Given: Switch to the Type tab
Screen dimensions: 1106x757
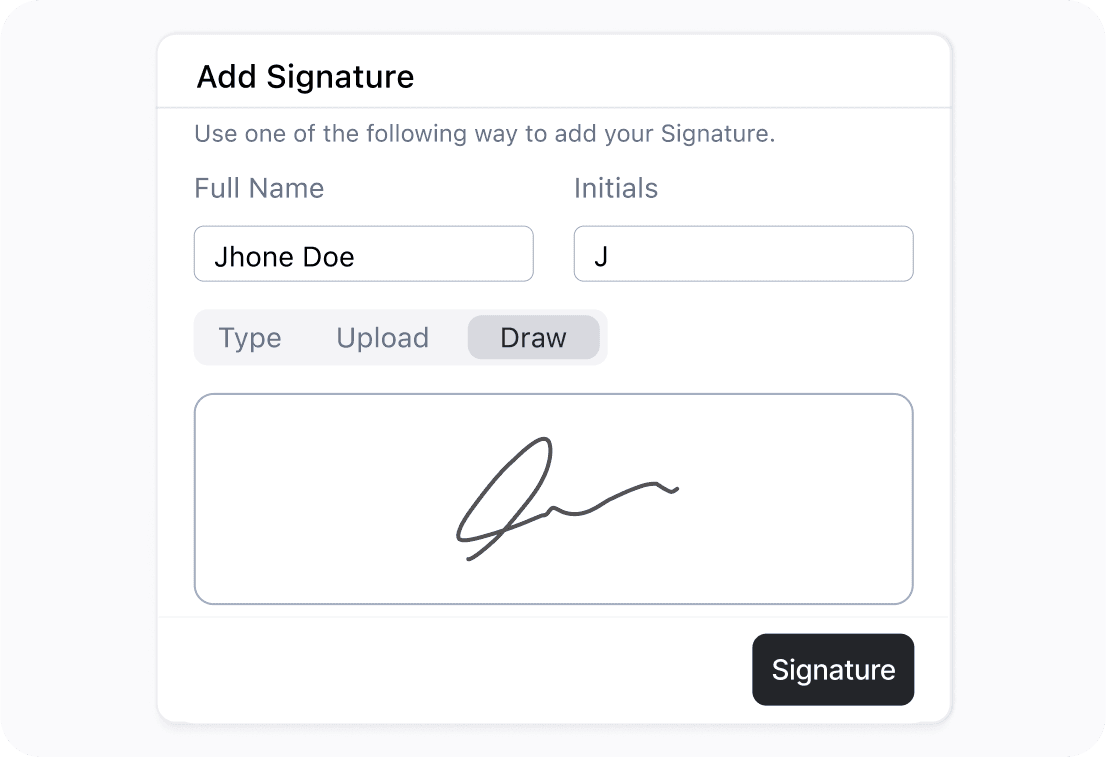Looking at the screenshot, I should tap(250, 338).
